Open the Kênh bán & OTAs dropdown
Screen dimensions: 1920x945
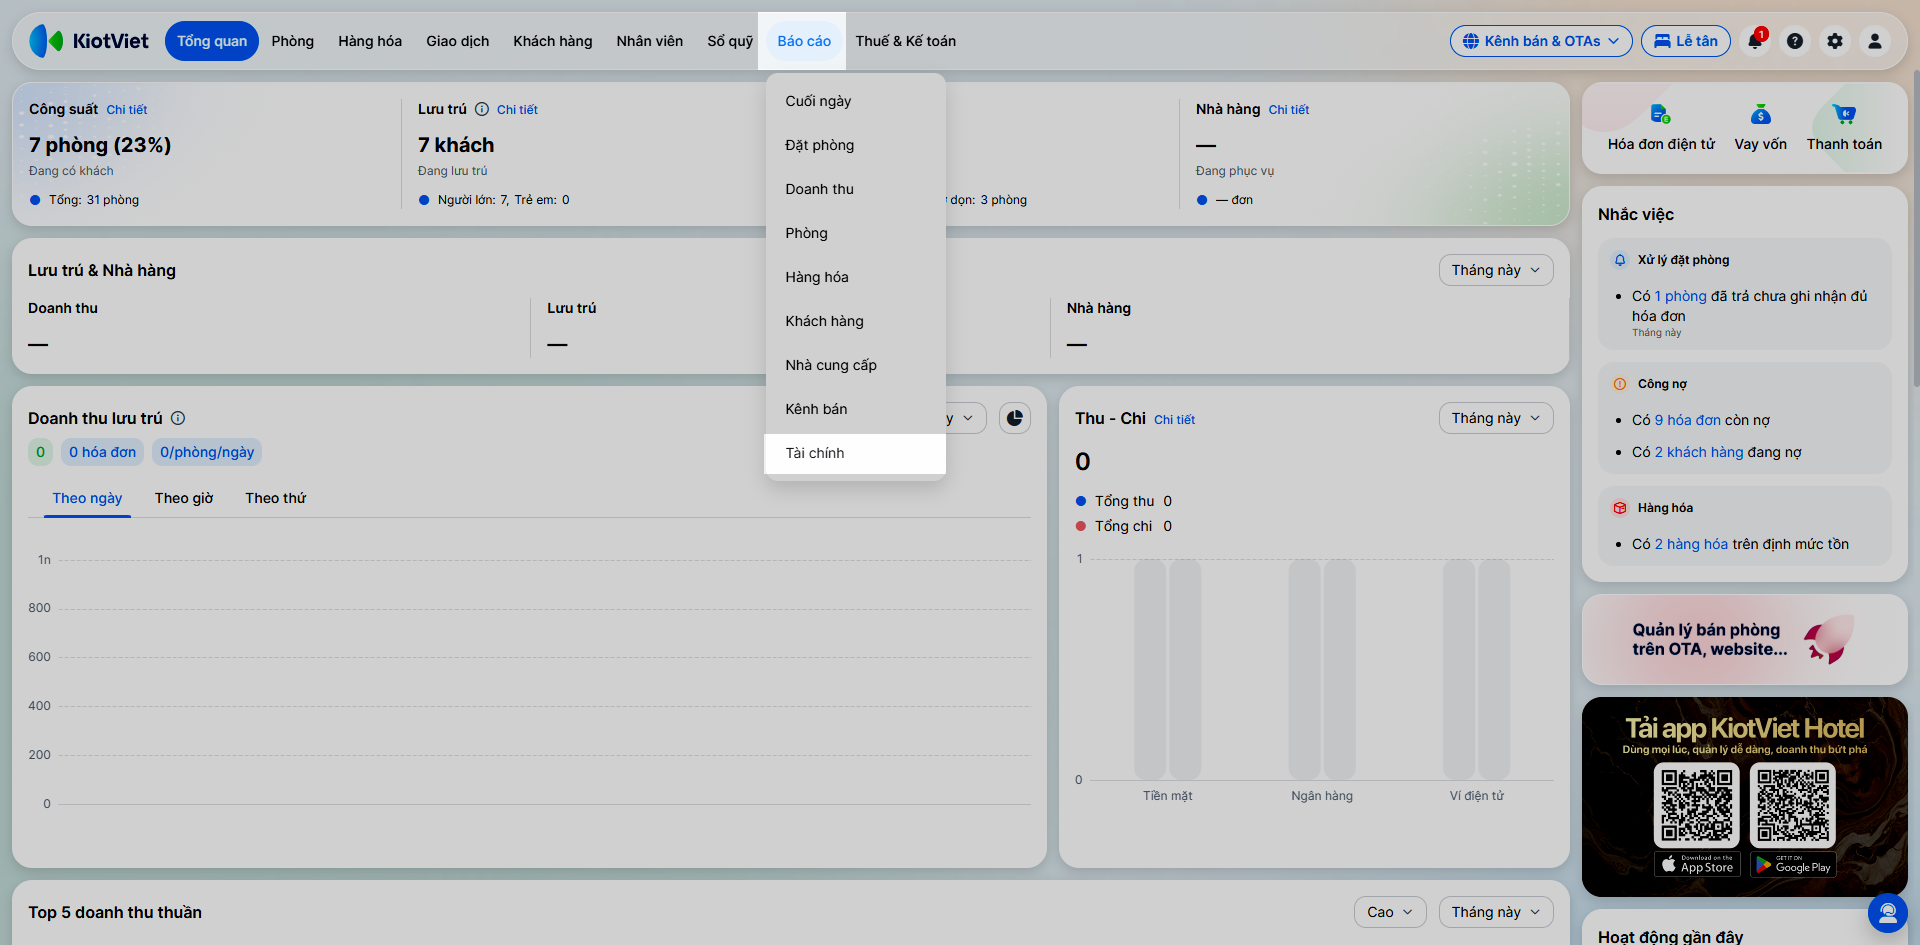point(1541,41)
